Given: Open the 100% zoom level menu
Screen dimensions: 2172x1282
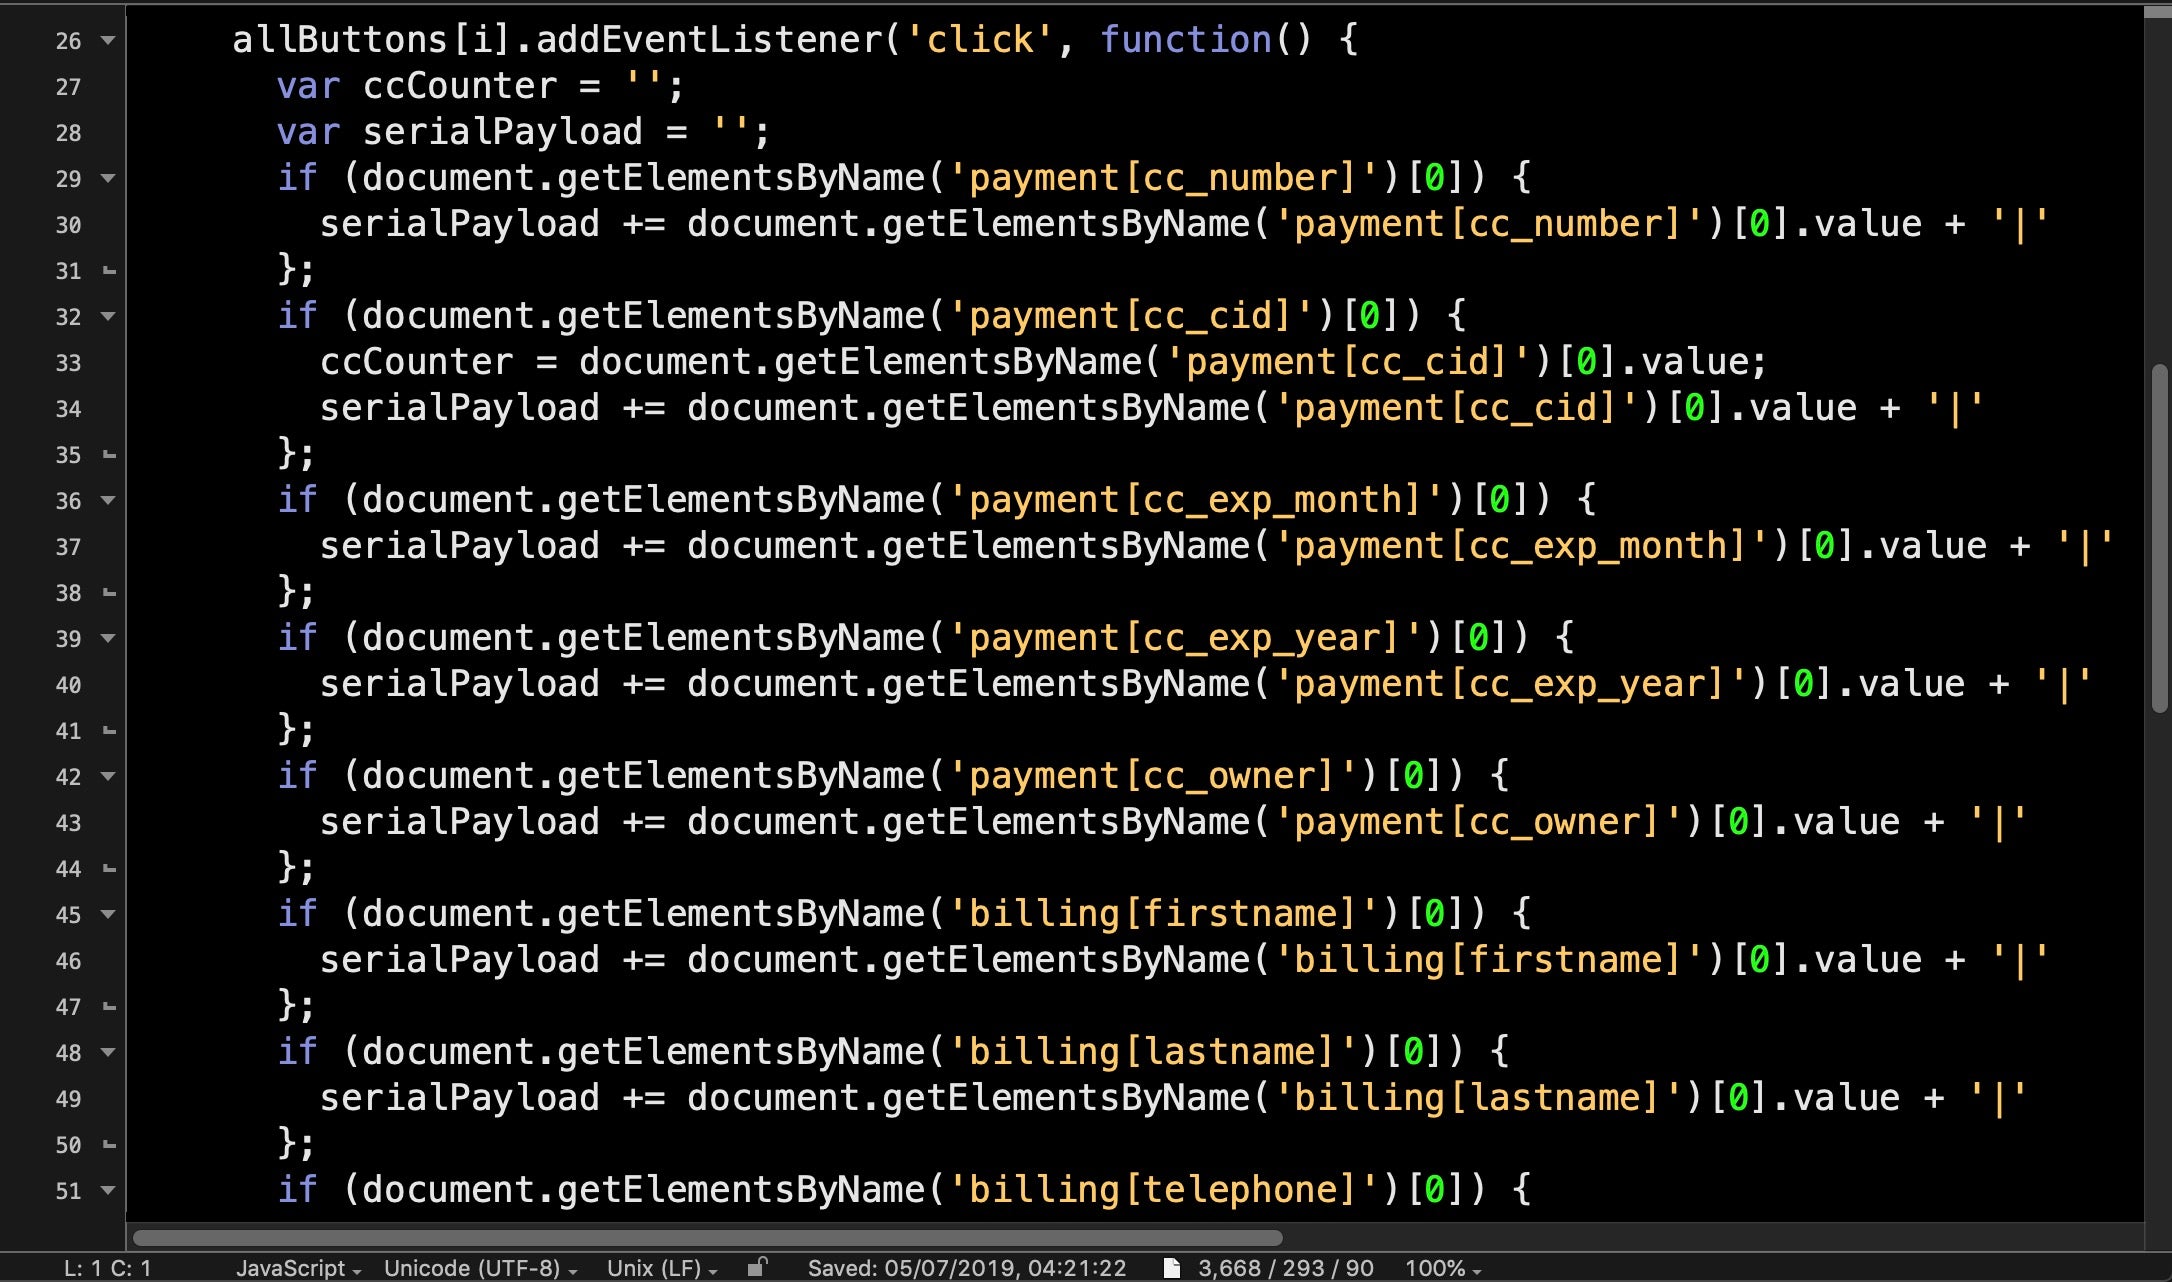Looking at the screenshot, I should point(1442,1268).
